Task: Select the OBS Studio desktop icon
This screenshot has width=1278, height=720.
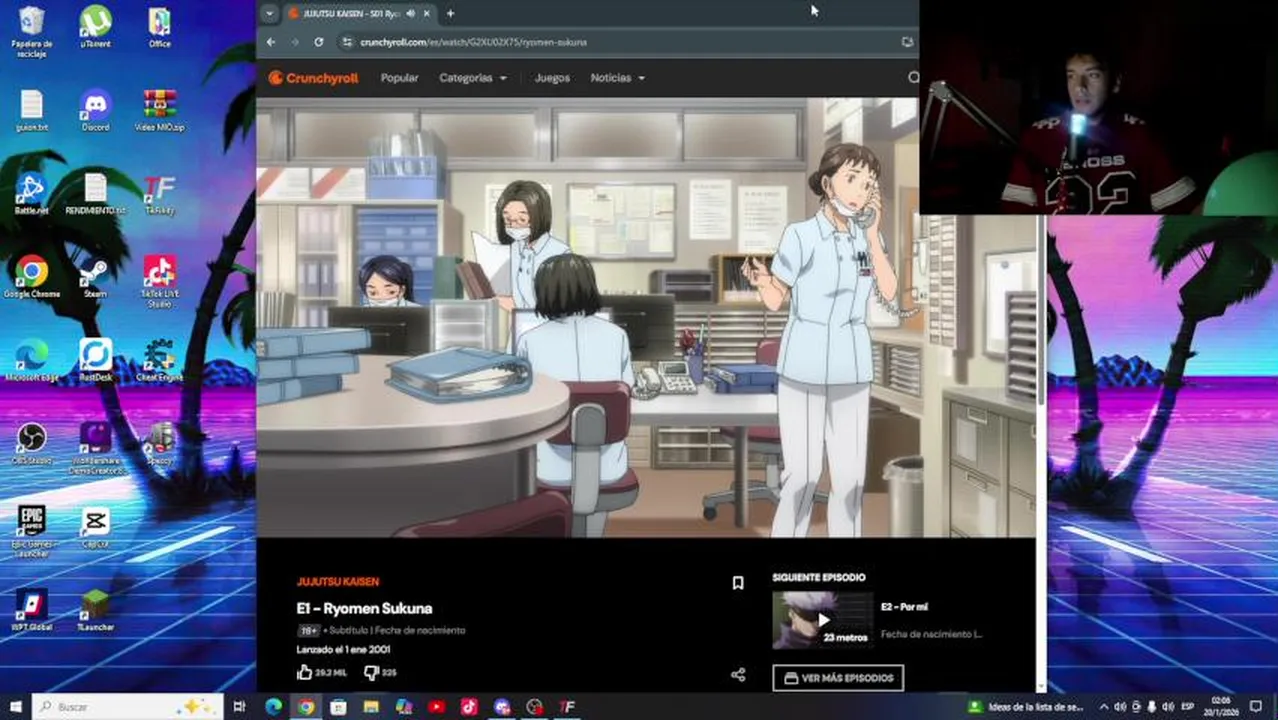Action: [x=31, y=444]
